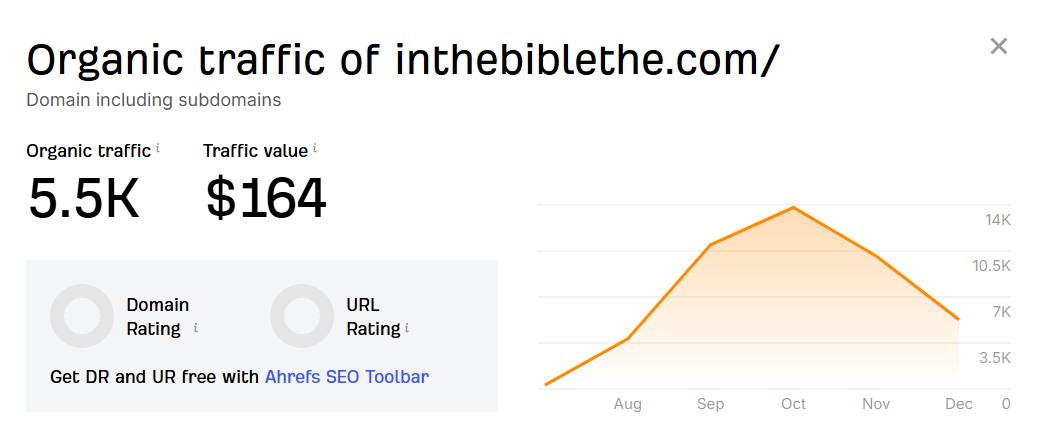
Task: Click info icon next to URL Rating
Action: coord(408,328)
